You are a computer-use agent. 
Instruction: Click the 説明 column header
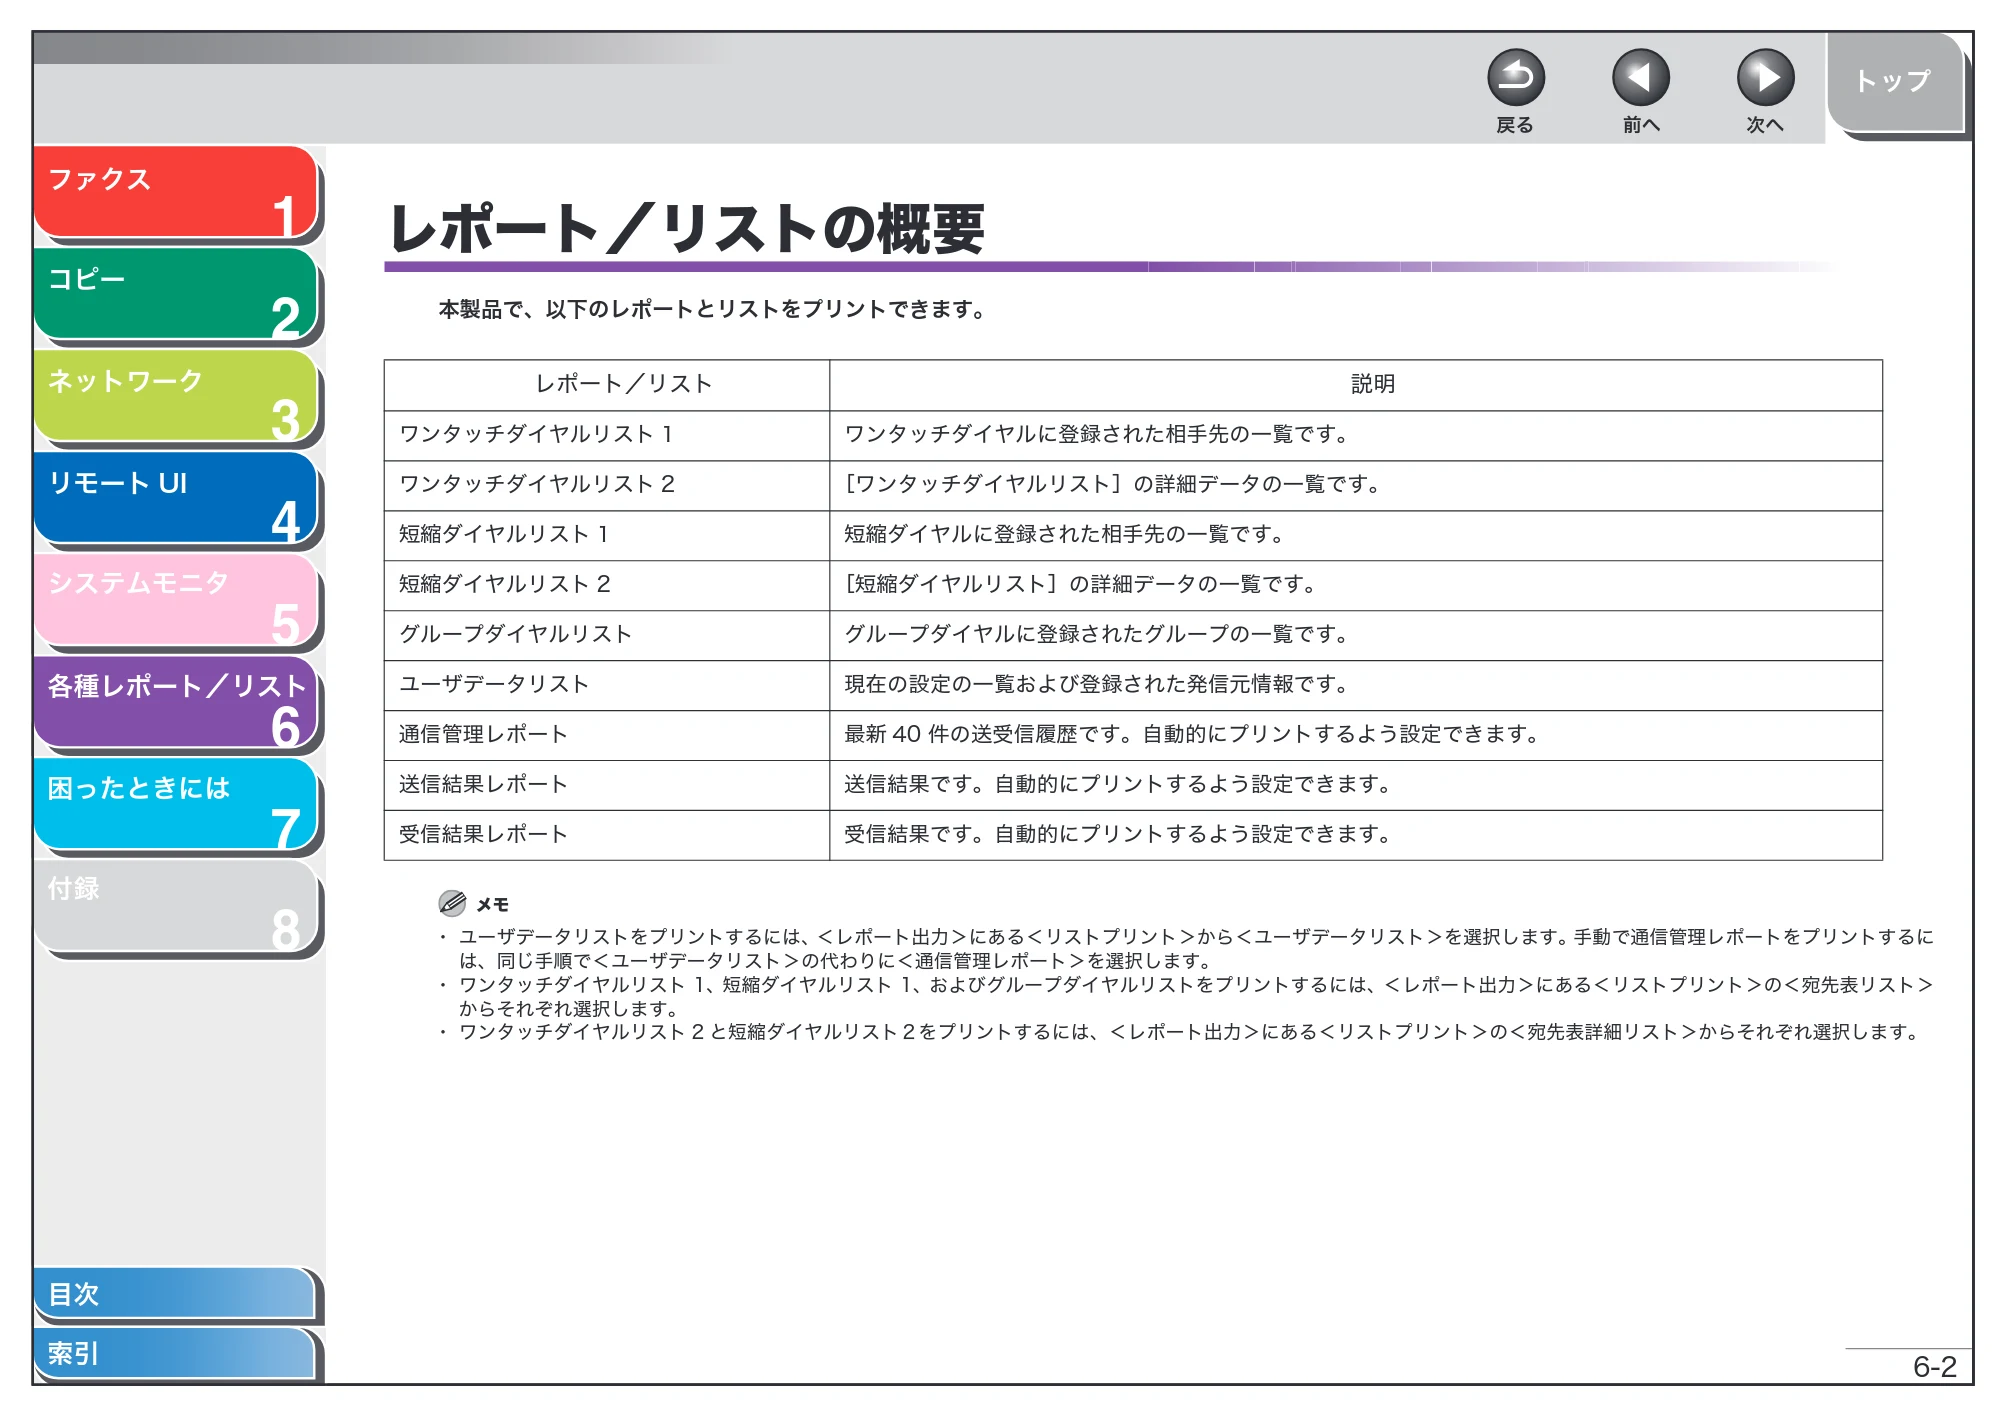click(x=1356, y=385)
